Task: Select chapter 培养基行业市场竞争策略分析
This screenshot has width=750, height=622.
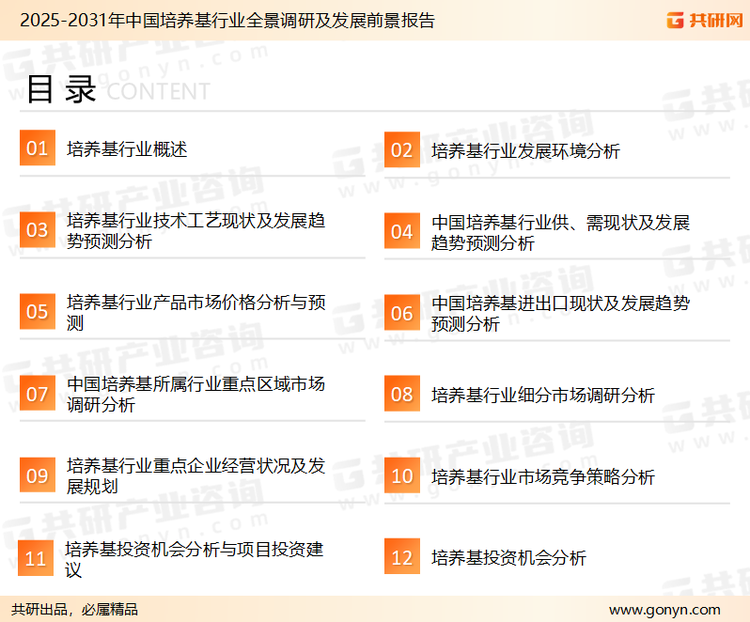Action: point(542,477)
